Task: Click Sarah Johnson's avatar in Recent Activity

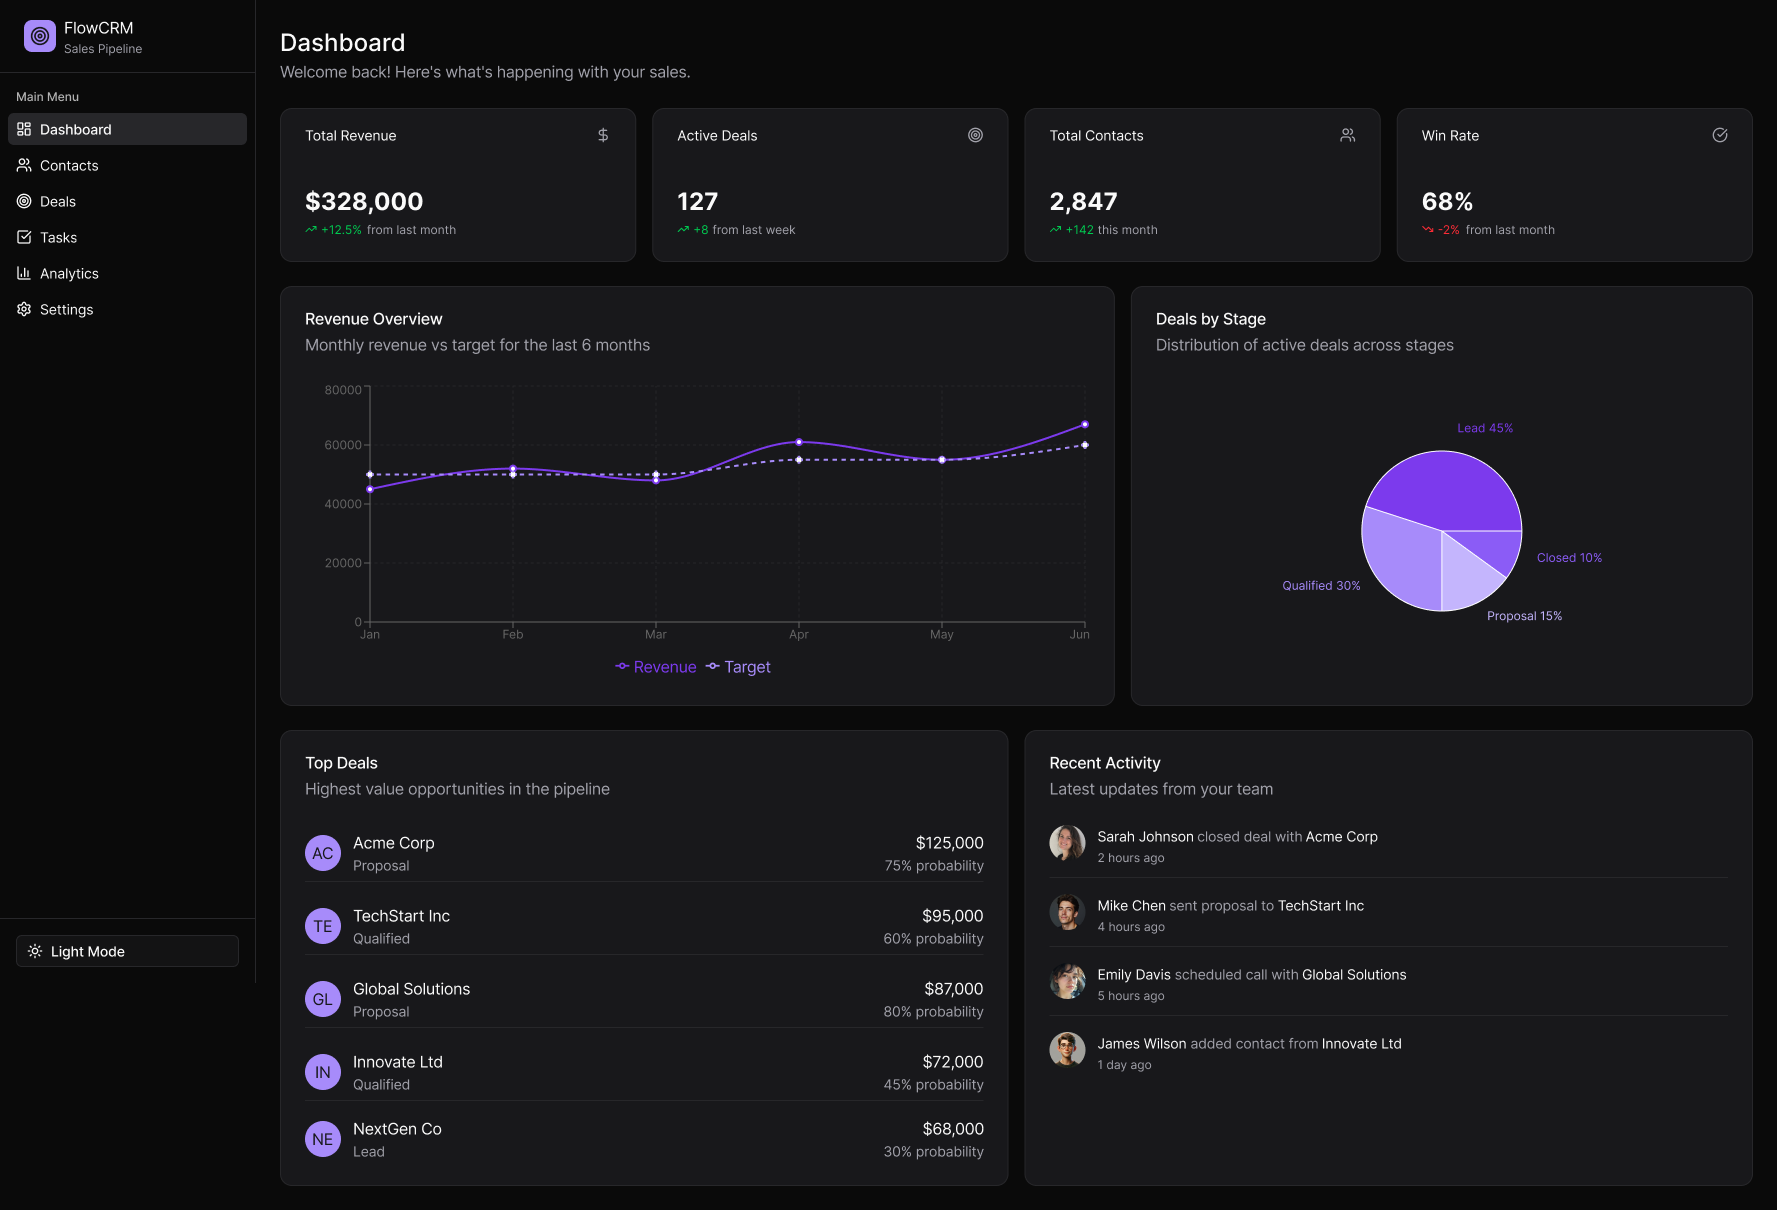Action: 1067,843
